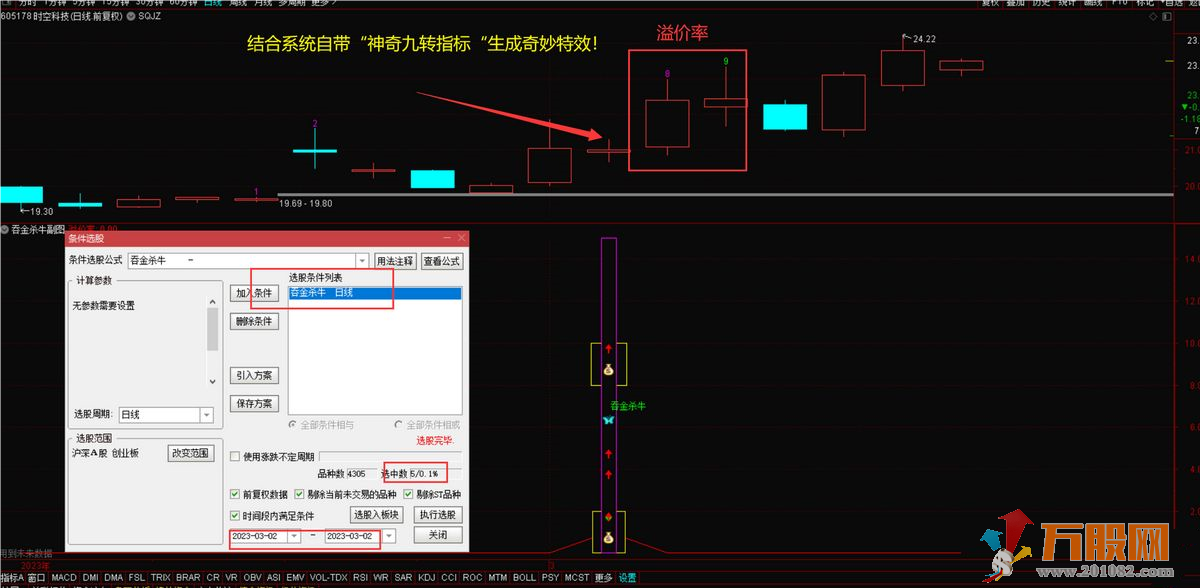Click 窗口 tab in bottom bar
The image size is (1200, 588).
tap(37, 578)
